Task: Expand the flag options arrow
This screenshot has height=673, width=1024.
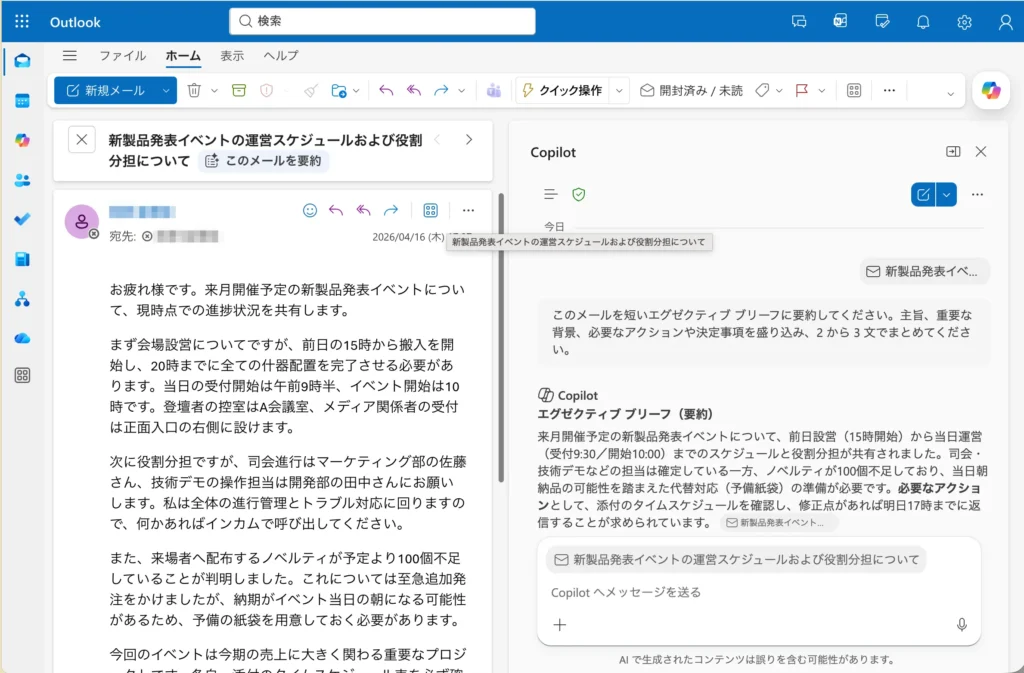Action: [822, 91]
